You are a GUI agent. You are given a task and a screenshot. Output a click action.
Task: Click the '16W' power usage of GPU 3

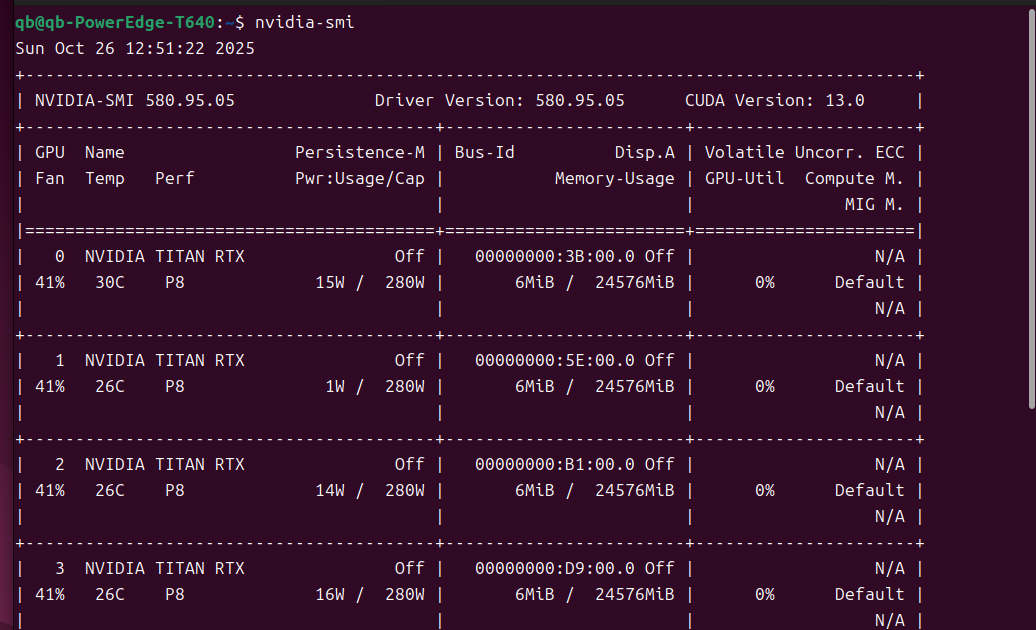point(330,594)
